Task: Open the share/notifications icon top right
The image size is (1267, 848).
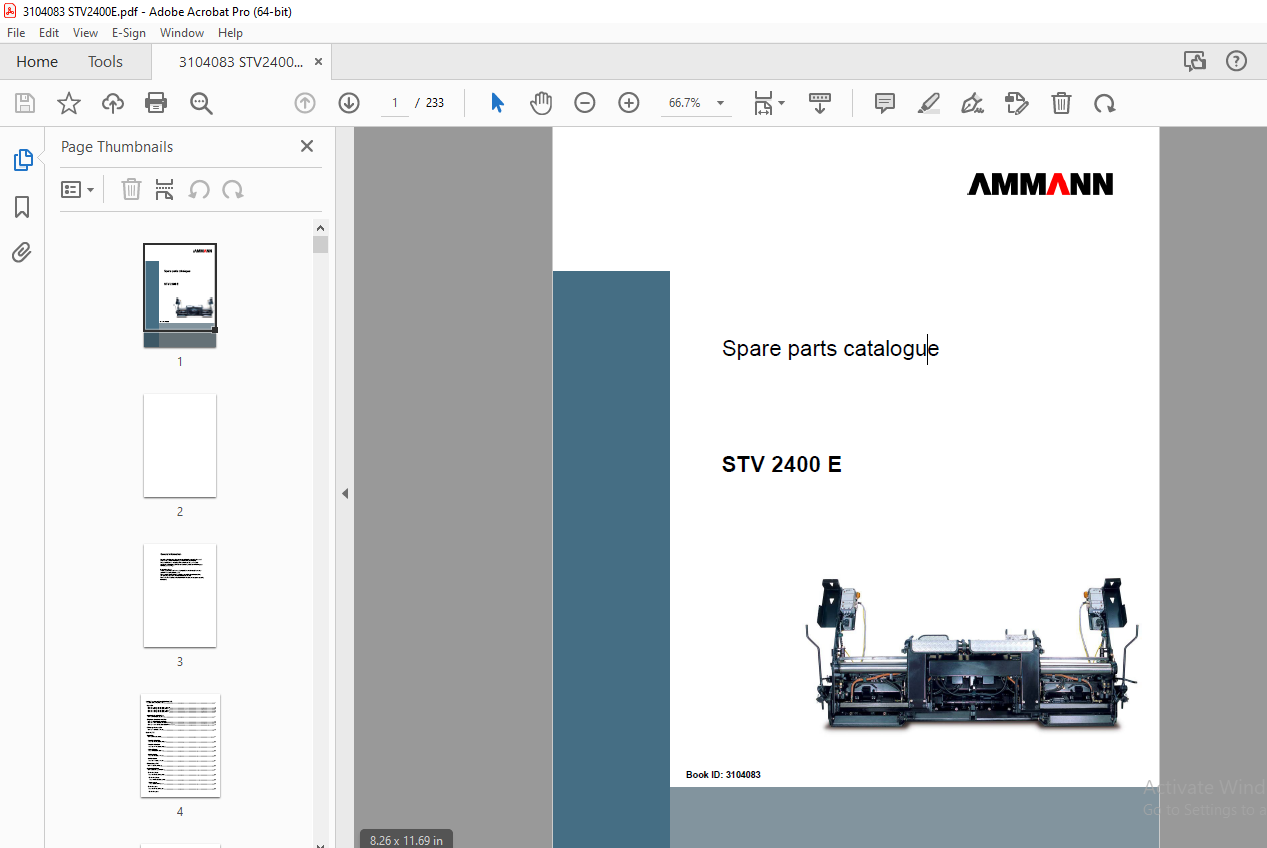Action: [x=1195, y=61]
